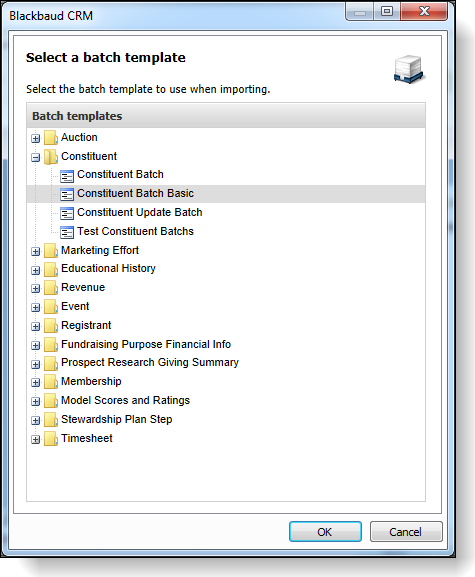Select Fundraising Purpose Financial Info folder
The image size is (475, 577).
[146, 344]
